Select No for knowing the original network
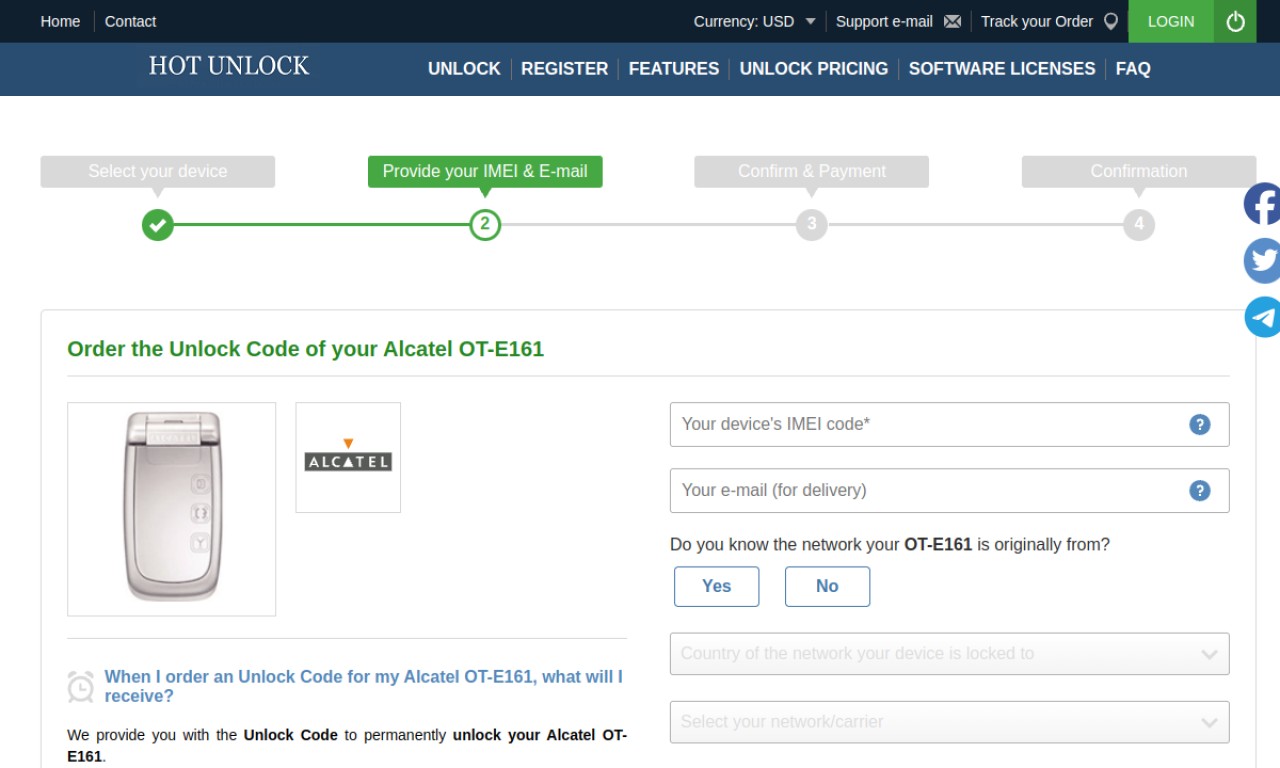Viewport: 1280px width, 768px height. pos(827,586)
